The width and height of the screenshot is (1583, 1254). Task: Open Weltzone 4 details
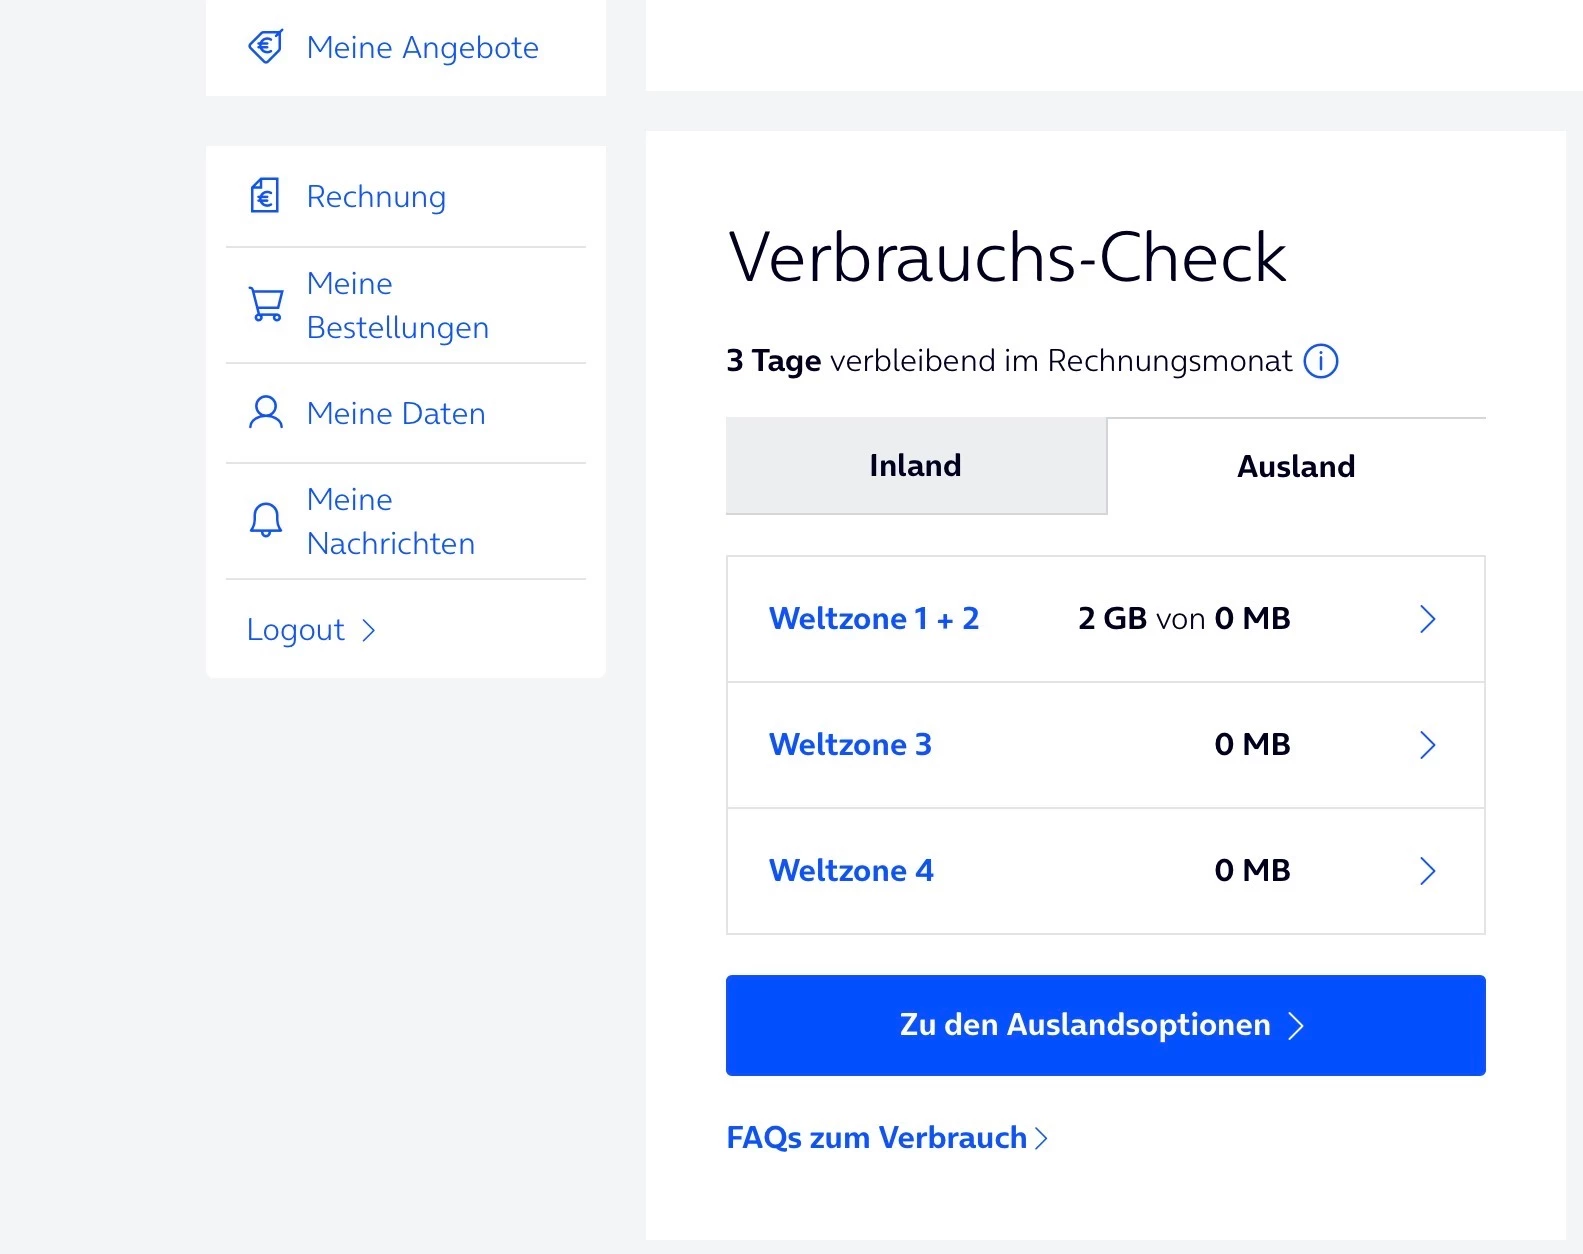[1106, 871]
